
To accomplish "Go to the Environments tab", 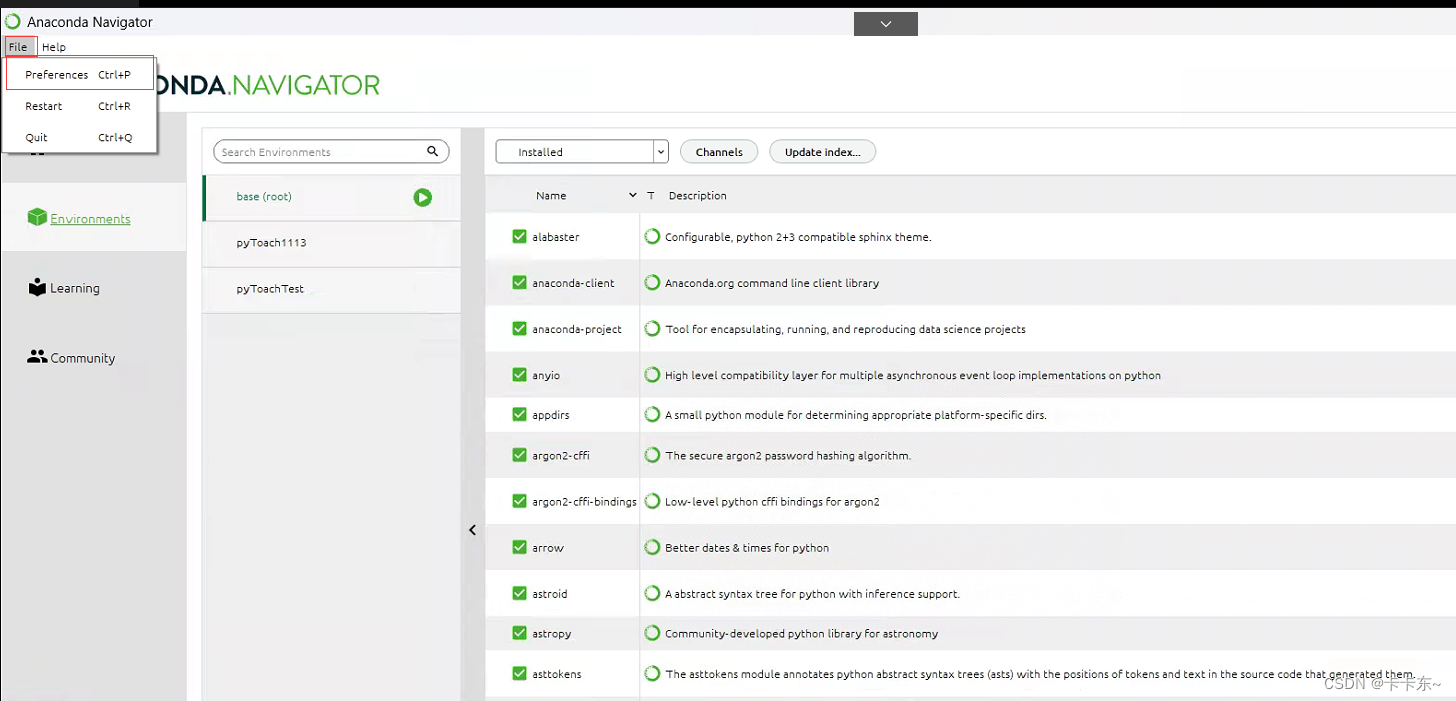I will pos(93,217).
